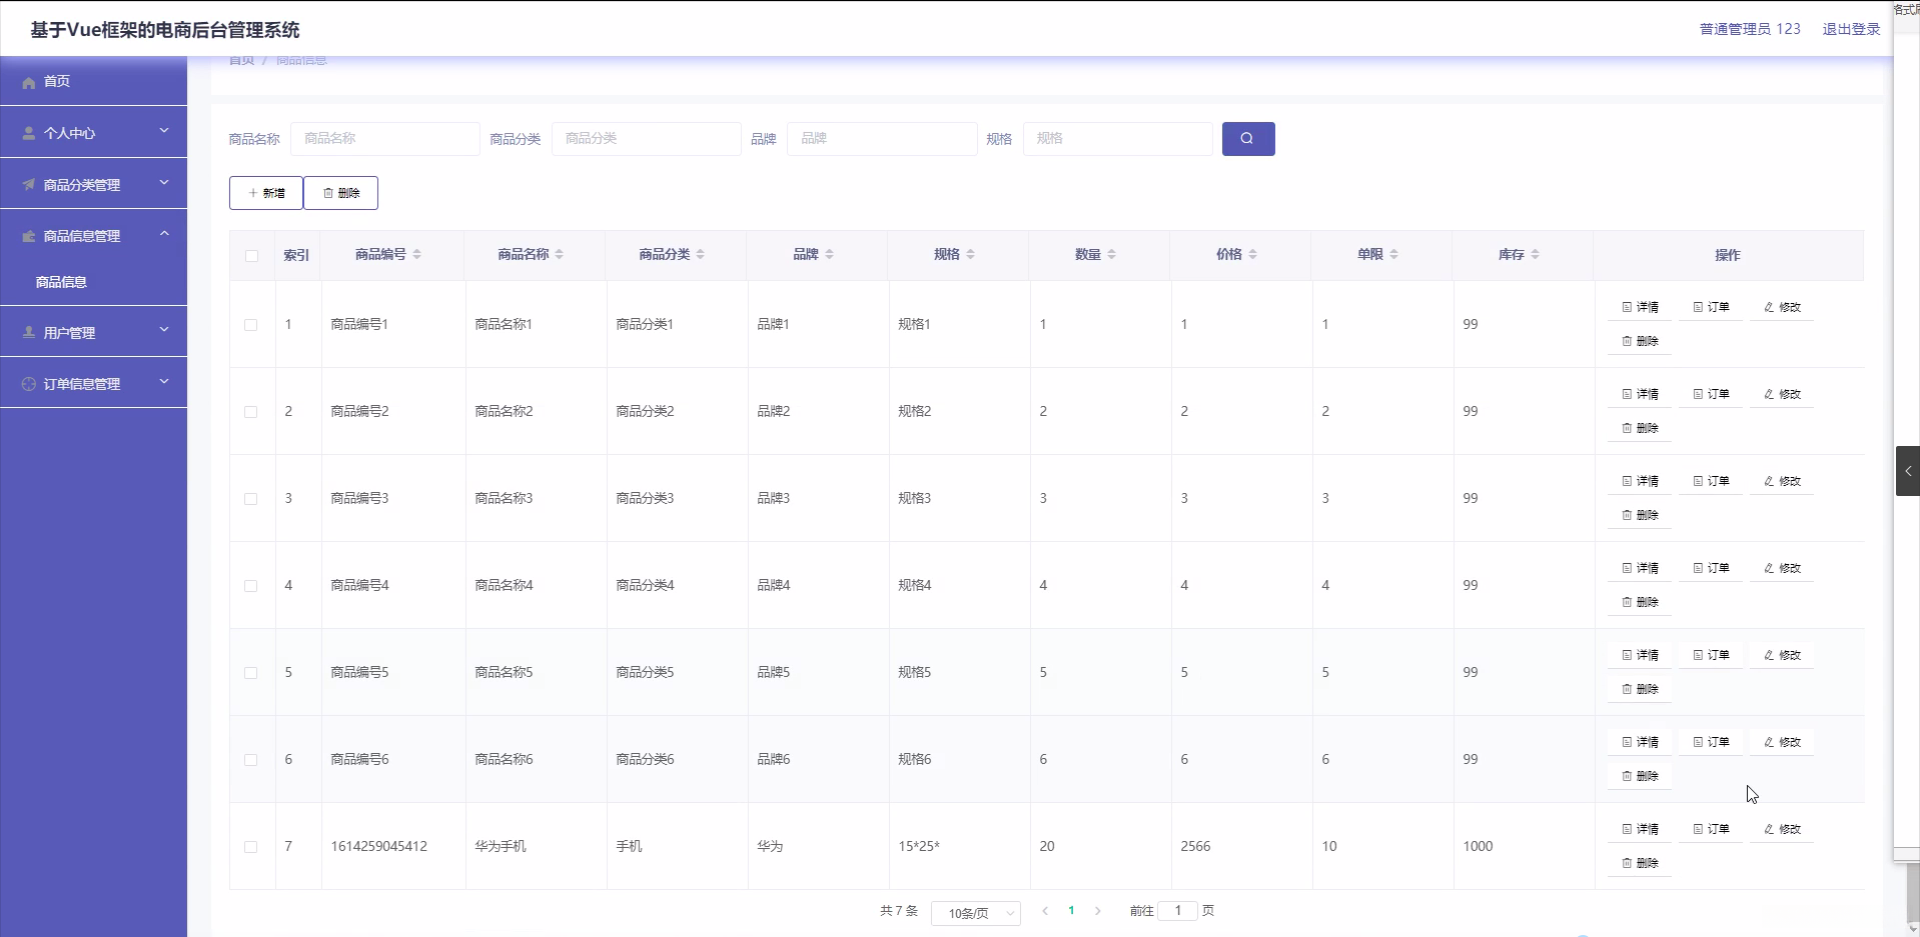The width and height of the screenshot is (1920, 937).
Task: Click 订单 icon button in row 2
Action: pos(1711,394)
